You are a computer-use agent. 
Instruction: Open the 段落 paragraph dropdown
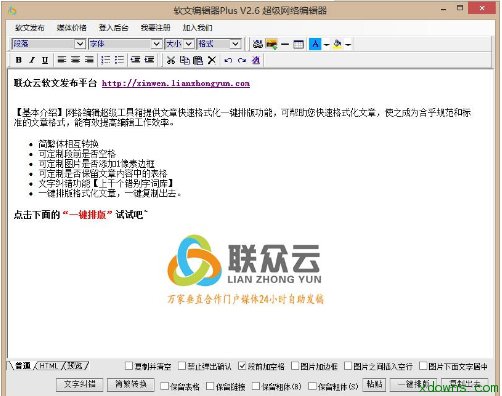tap(48, 44)
